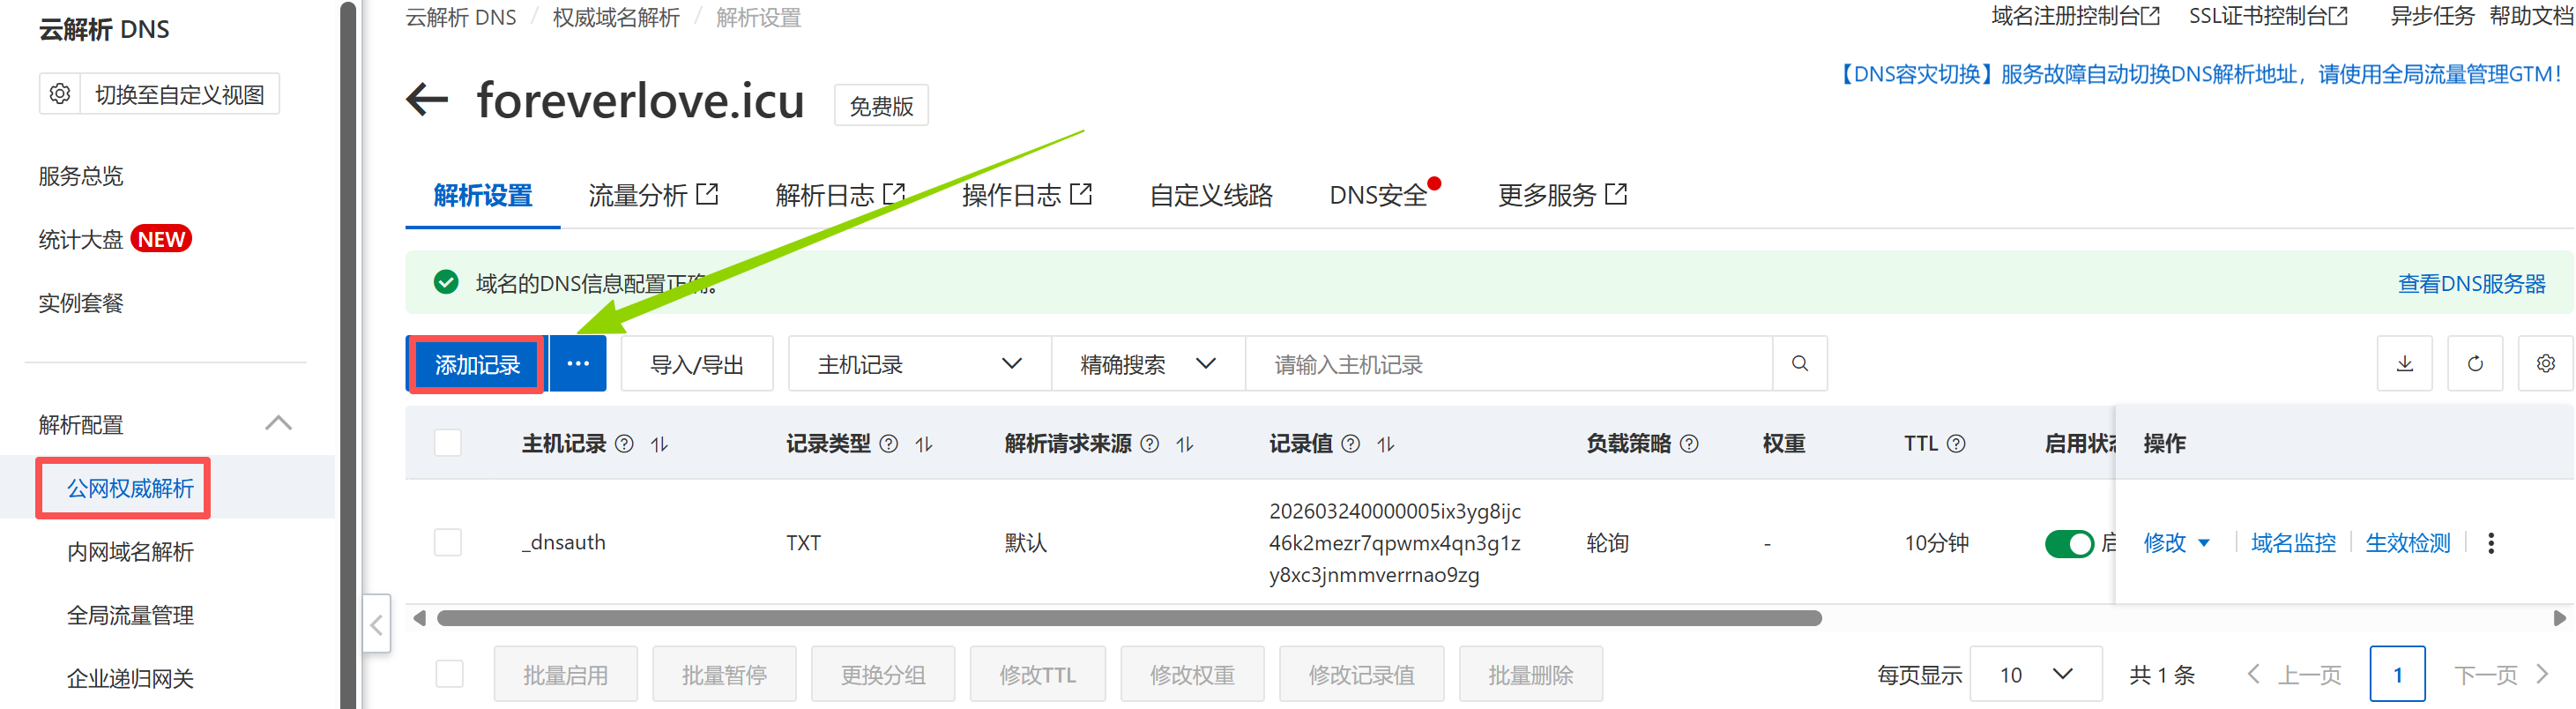Click the external-link icon beside 域名注册控制台
The width and height of the screenshot is (2576, 709).
tap(2150, 16)
